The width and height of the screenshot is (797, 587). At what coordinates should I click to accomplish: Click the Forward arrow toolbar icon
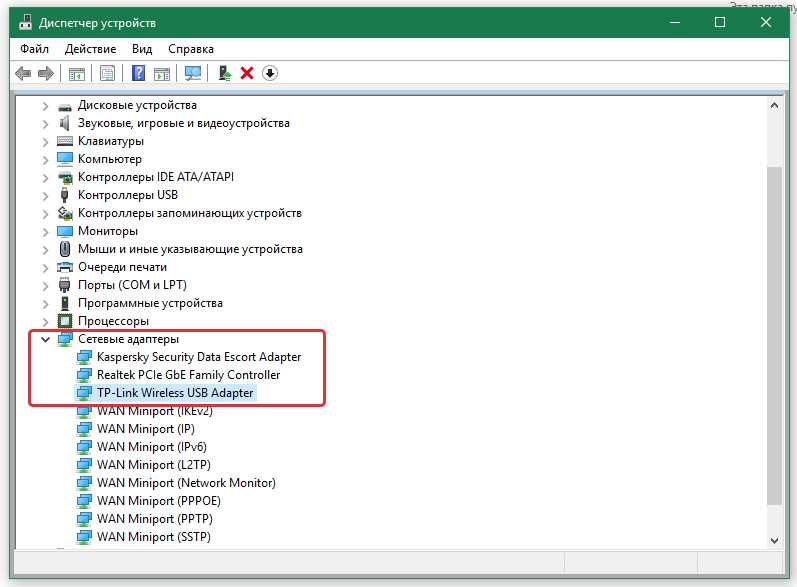(x=46, y=74)
